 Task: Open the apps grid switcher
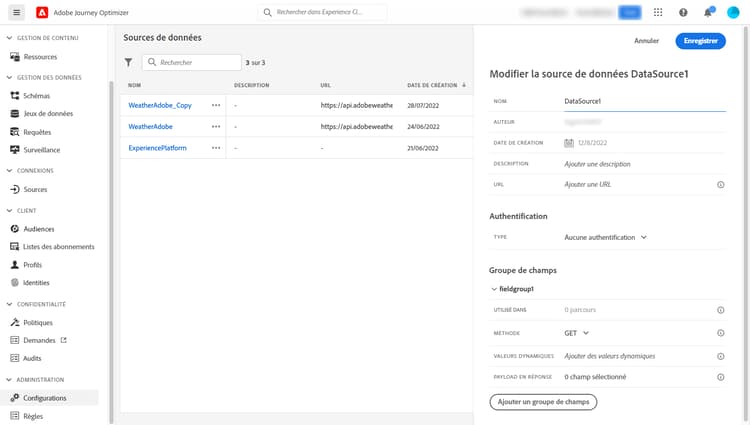pos(658,12)
